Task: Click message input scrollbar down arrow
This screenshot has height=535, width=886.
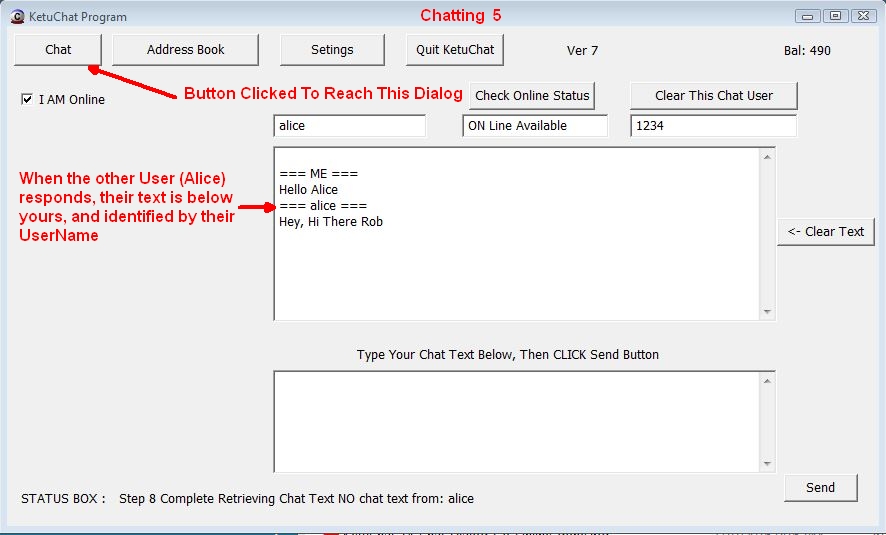Action: [x=767, y=464]
